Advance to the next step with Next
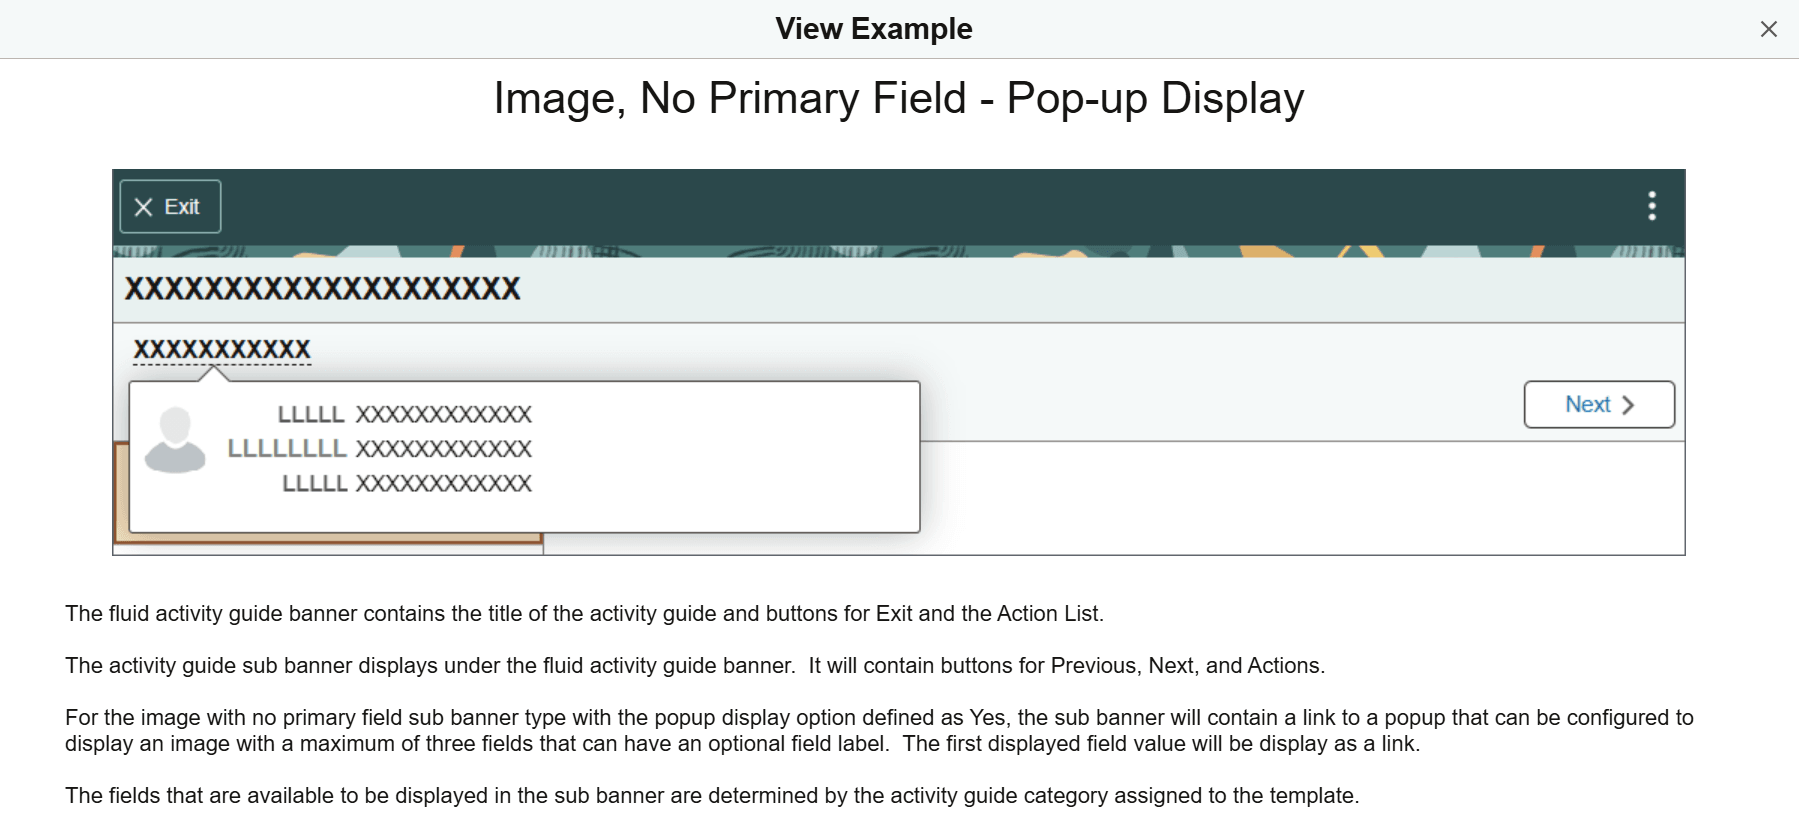 [x=1597, y=404]
